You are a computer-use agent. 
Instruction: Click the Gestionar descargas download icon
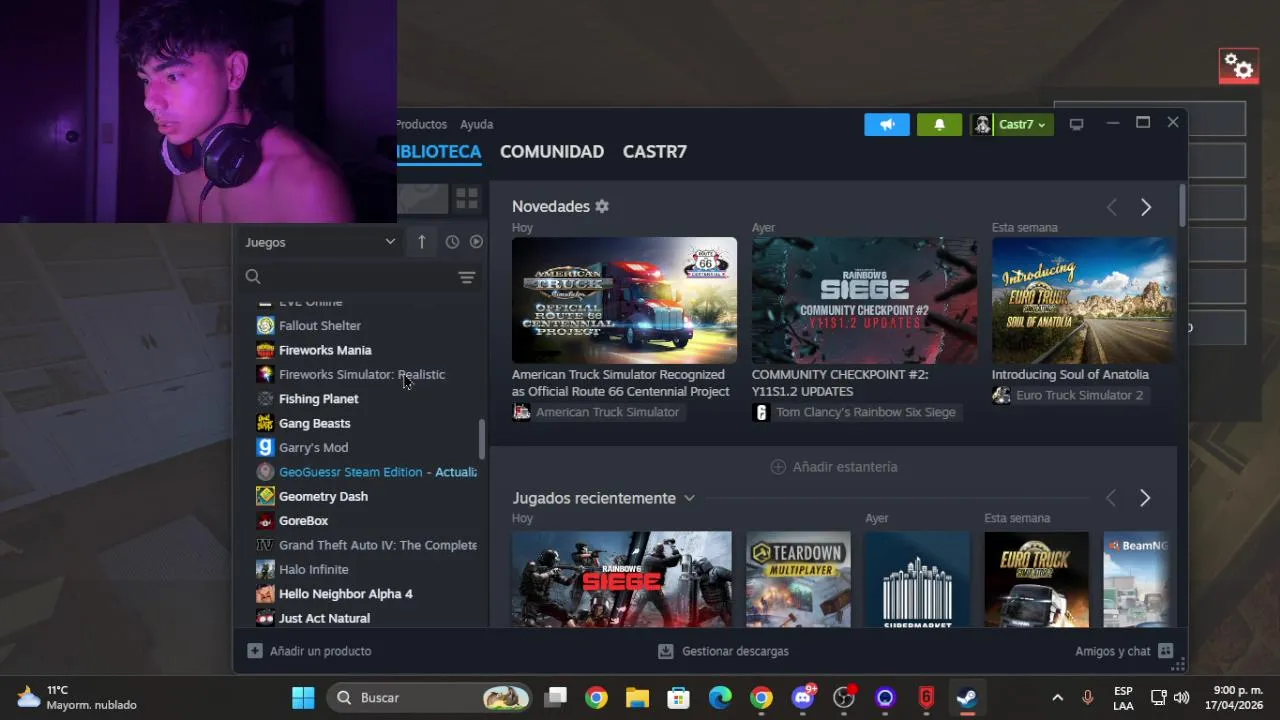pos(666,651)
